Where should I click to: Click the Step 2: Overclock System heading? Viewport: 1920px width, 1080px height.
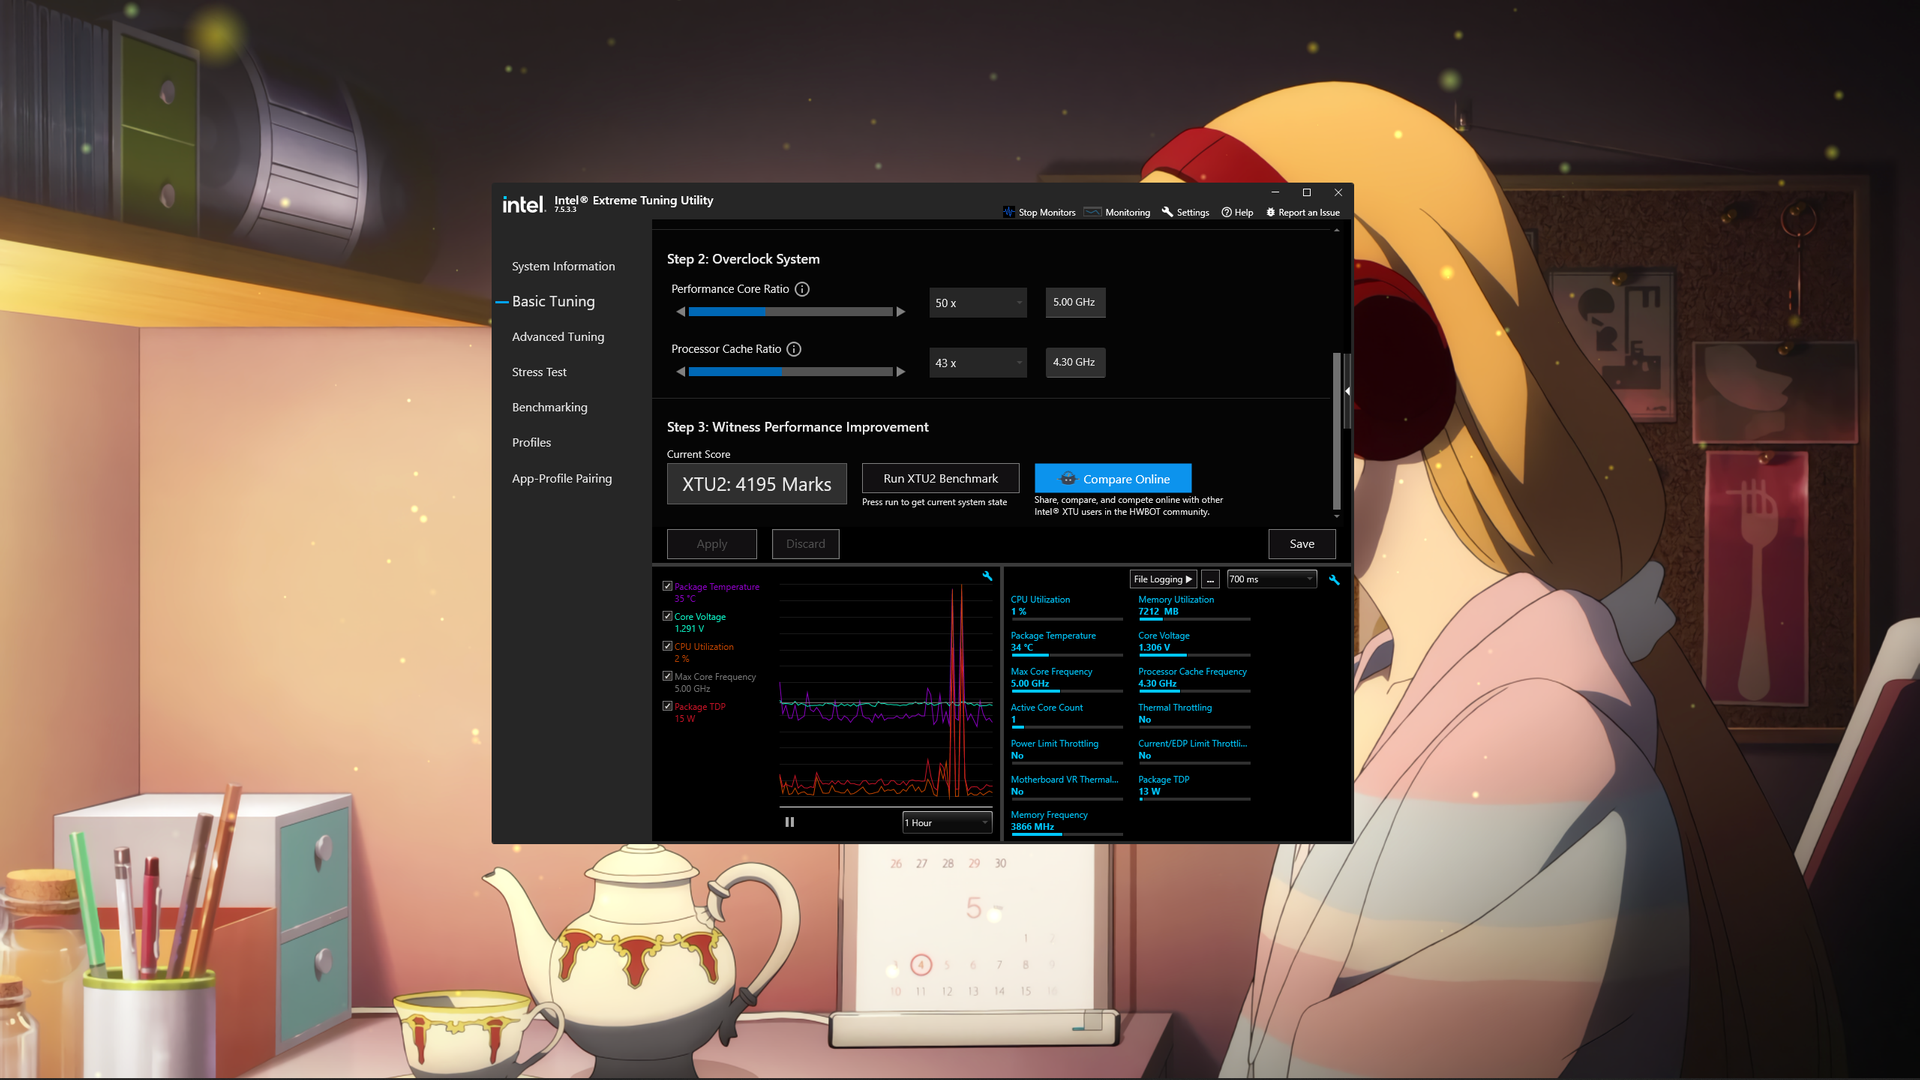point(743,259)
